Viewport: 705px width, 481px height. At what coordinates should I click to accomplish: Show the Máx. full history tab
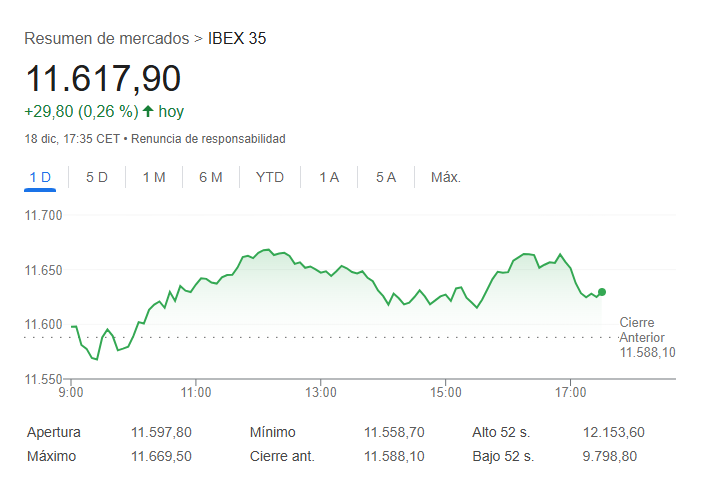445,178
